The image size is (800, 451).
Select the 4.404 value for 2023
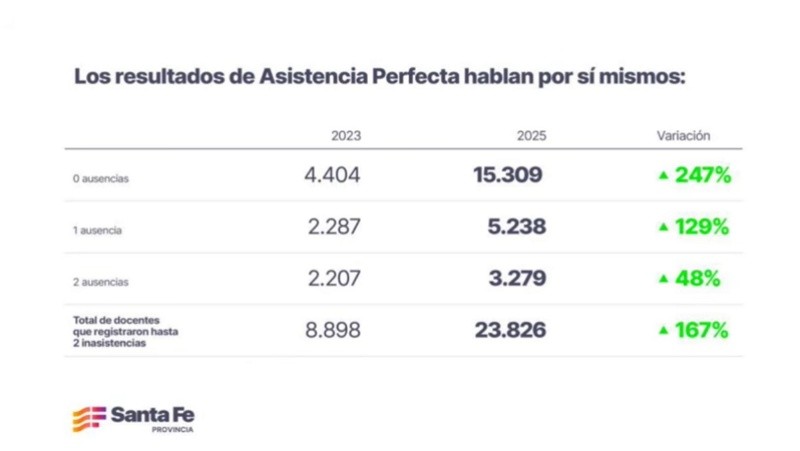(x=332, y=176)
